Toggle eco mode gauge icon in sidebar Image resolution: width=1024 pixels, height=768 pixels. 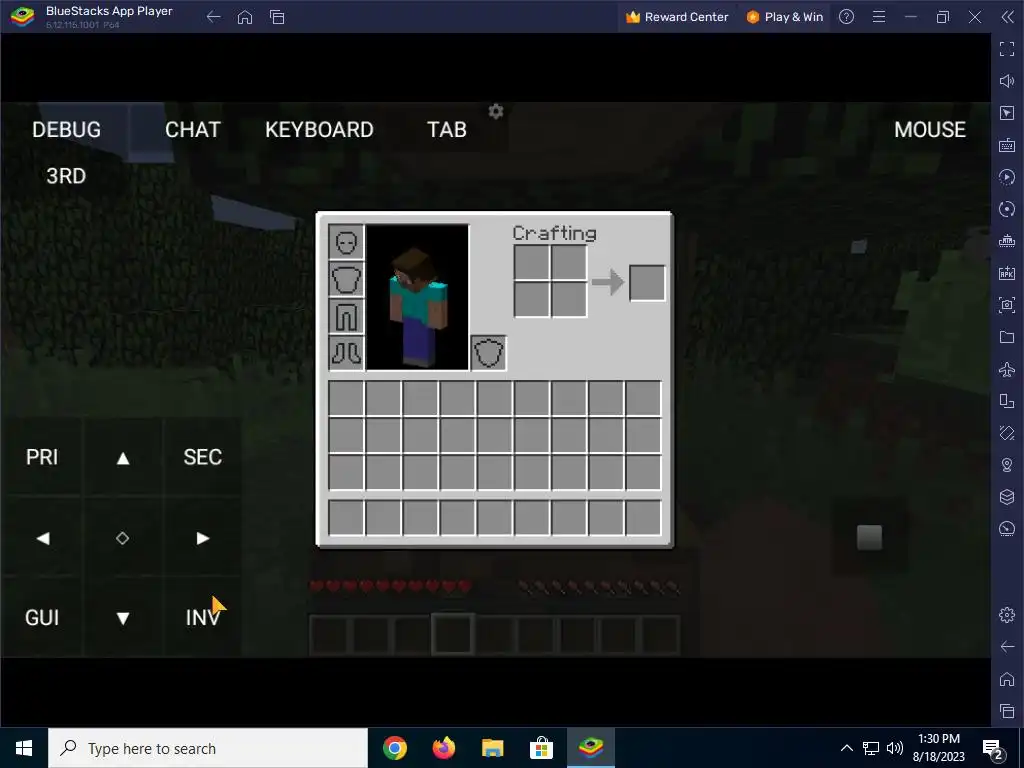point(1007,529)
